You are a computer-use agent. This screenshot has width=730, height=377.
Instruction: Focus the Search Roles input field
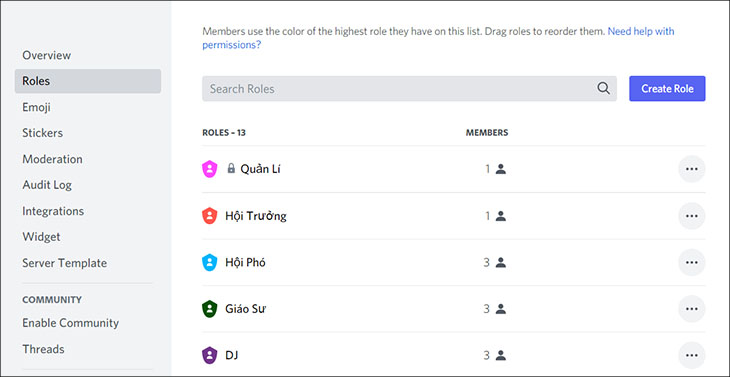coord(409,88)
